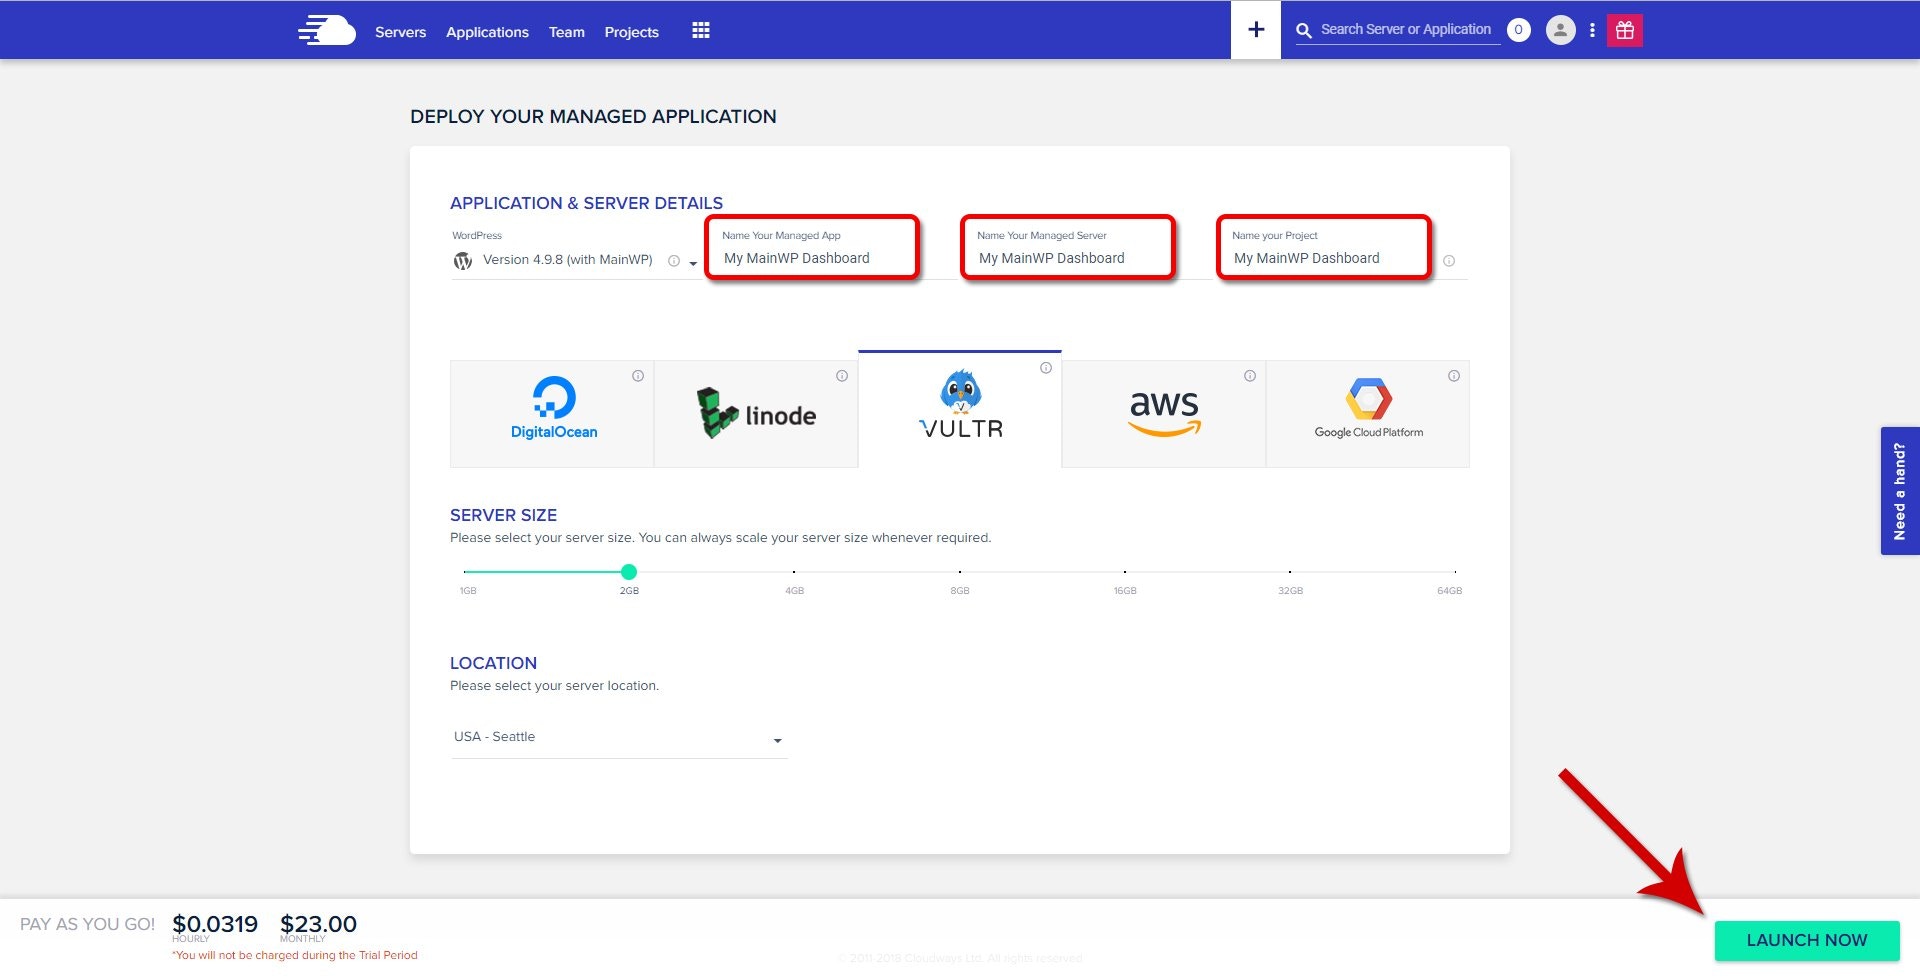Viewport: 1920px width, 980px height.
Task: Select the DigitalOcean provider logo
Action: pos(553,410)
